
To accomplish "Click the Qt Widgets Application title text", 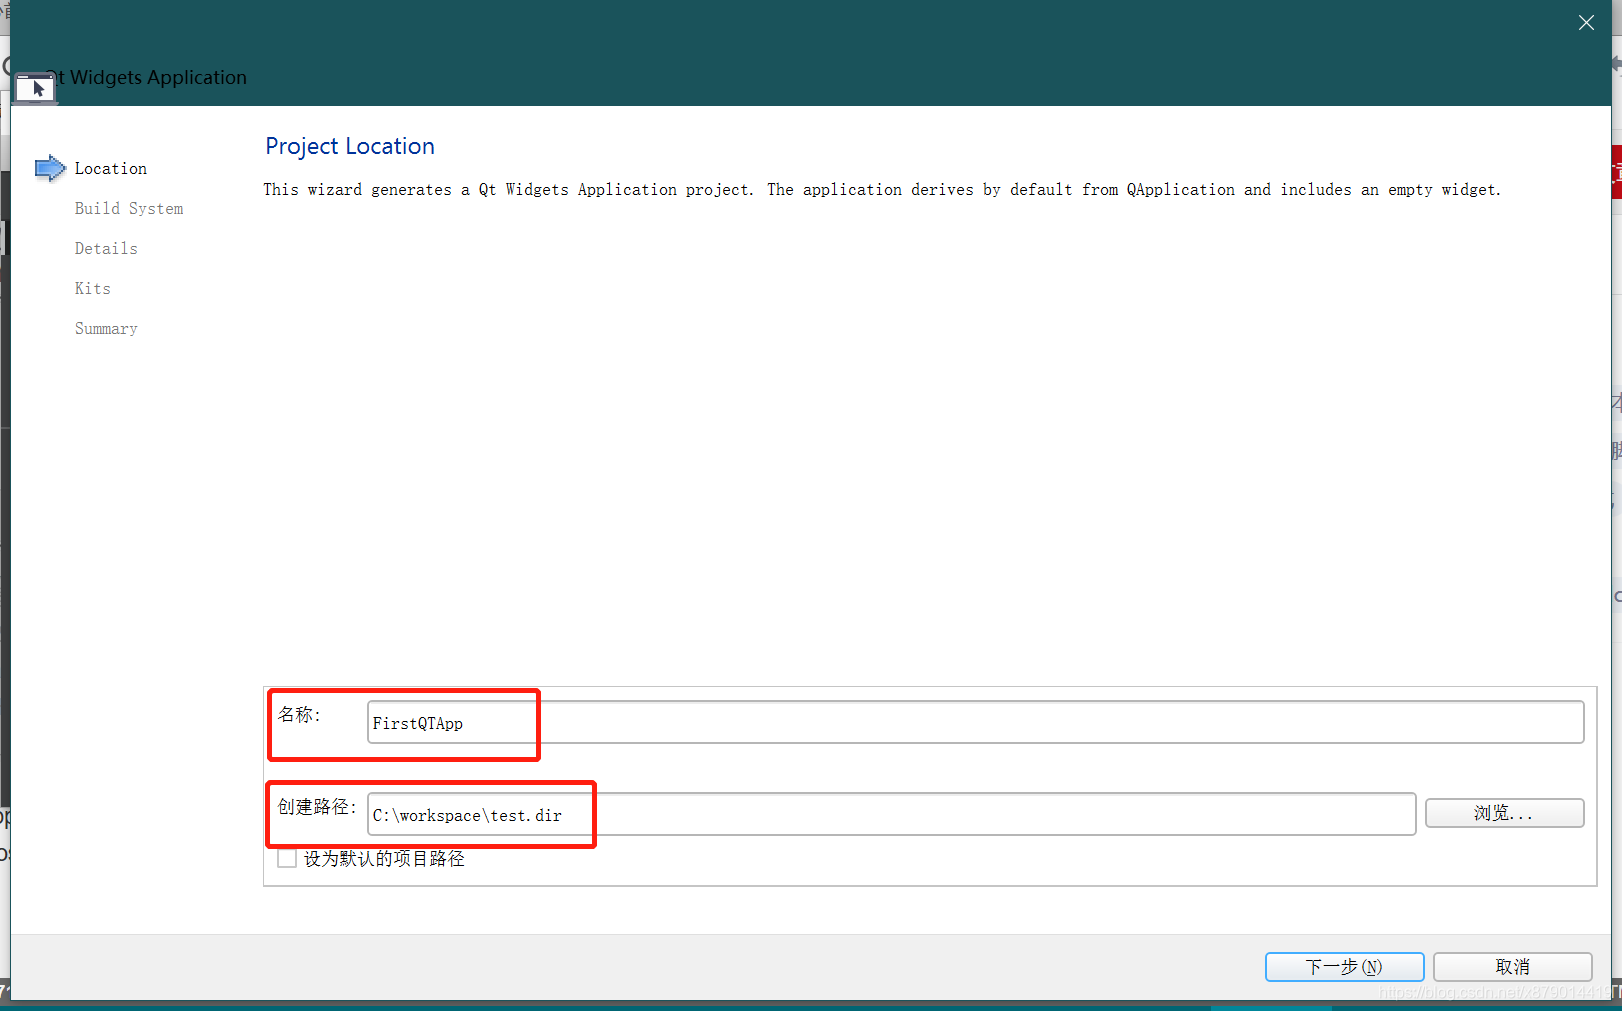I will (x=146, y=77).
